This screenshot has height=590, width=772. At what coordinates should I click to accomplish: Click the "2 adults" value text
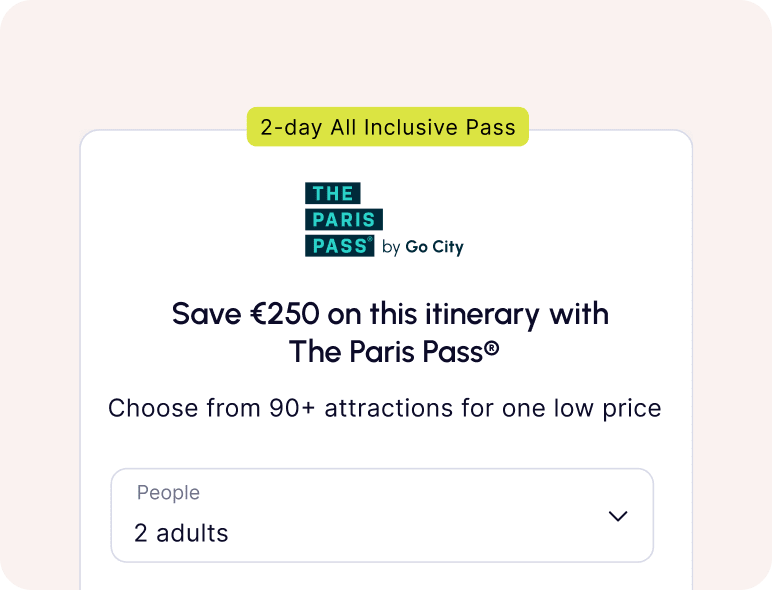tap(181, 533)
